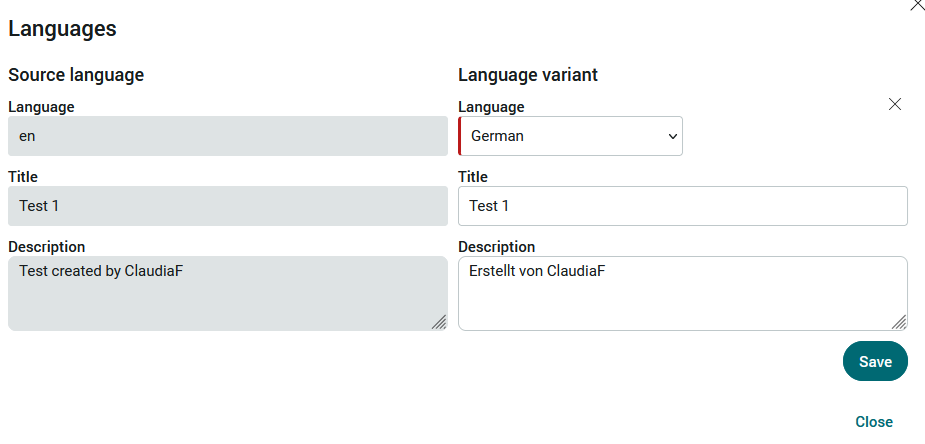Viewport: 925px width, 444px height.
Task: Click the Description label in the Source language section
Action: pos(47,246)
